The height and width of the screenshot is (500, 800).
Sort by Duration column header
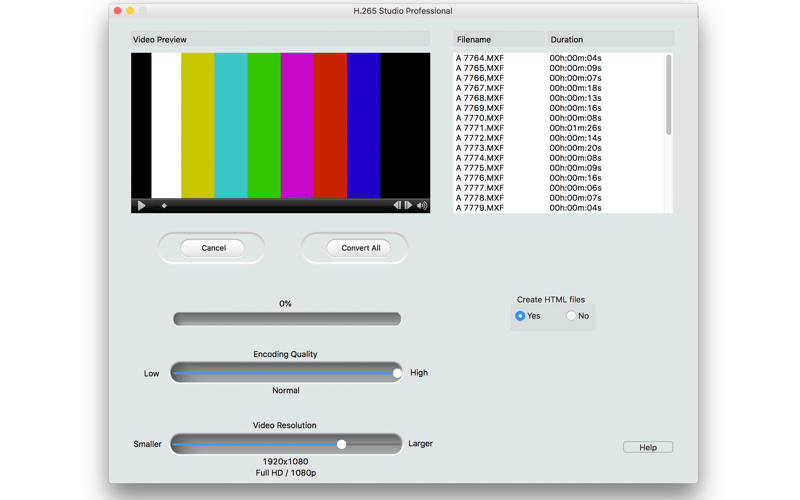(610, 39)
